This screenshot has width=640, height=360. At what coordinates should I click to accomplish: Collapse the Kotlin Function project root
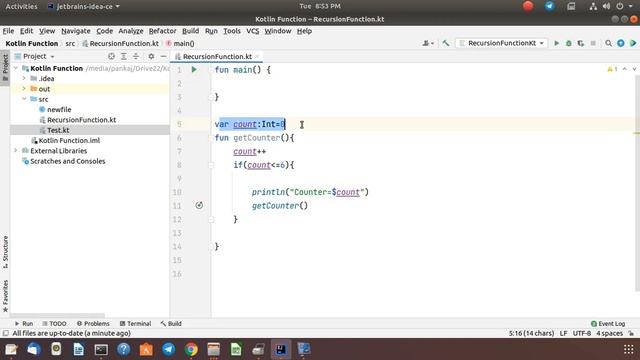[x=16, y=68]
